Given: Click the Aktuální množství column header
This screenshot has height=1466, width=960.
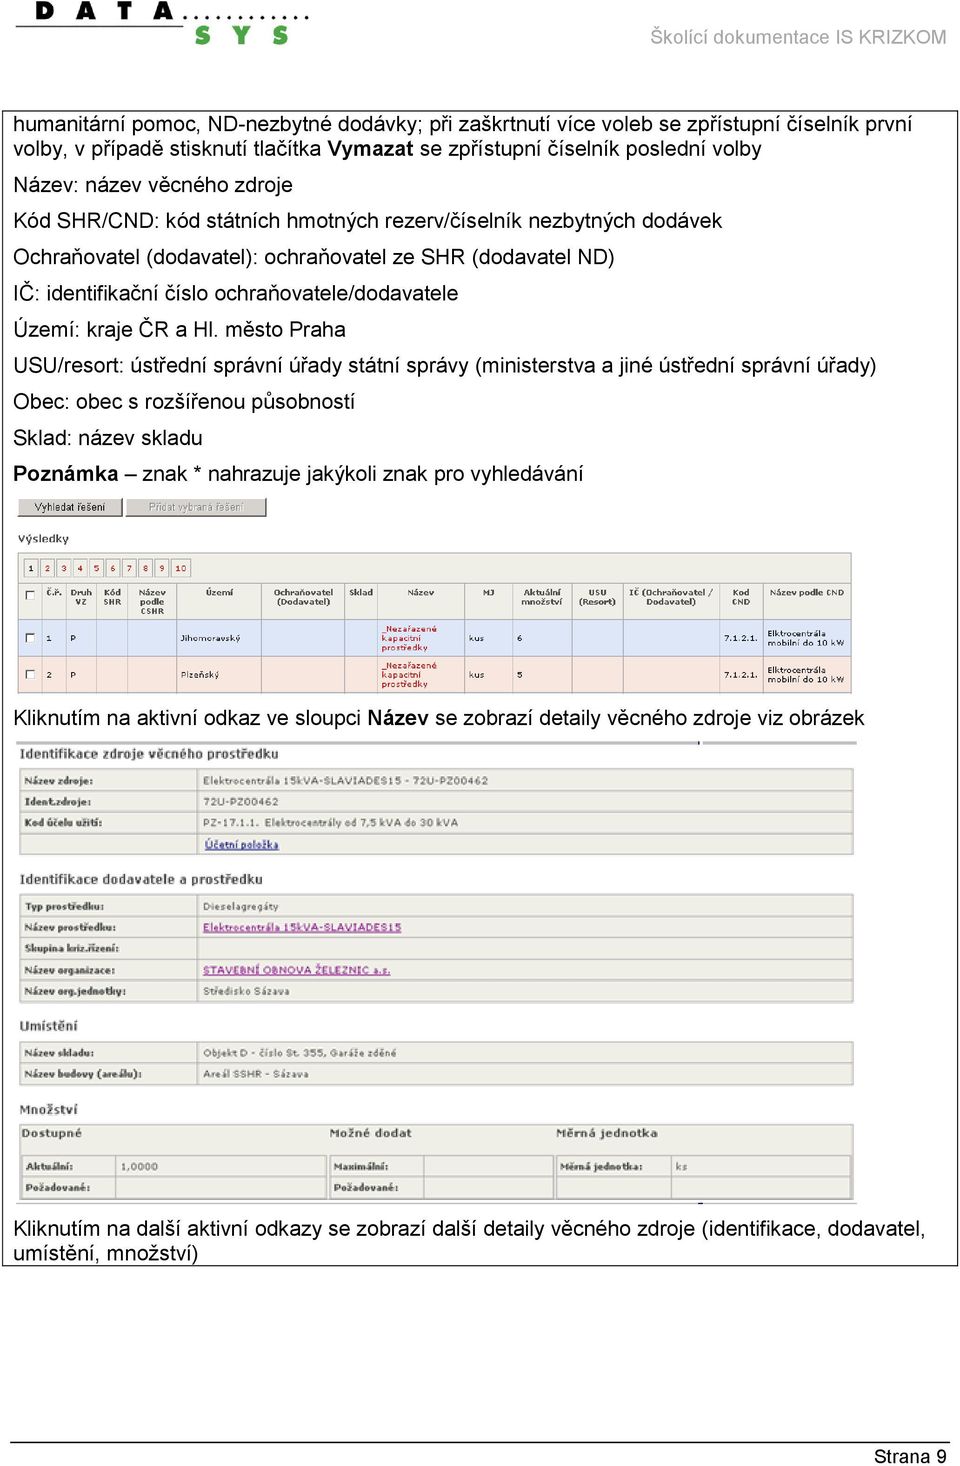Looking at the screenshot, I should 542,597.
